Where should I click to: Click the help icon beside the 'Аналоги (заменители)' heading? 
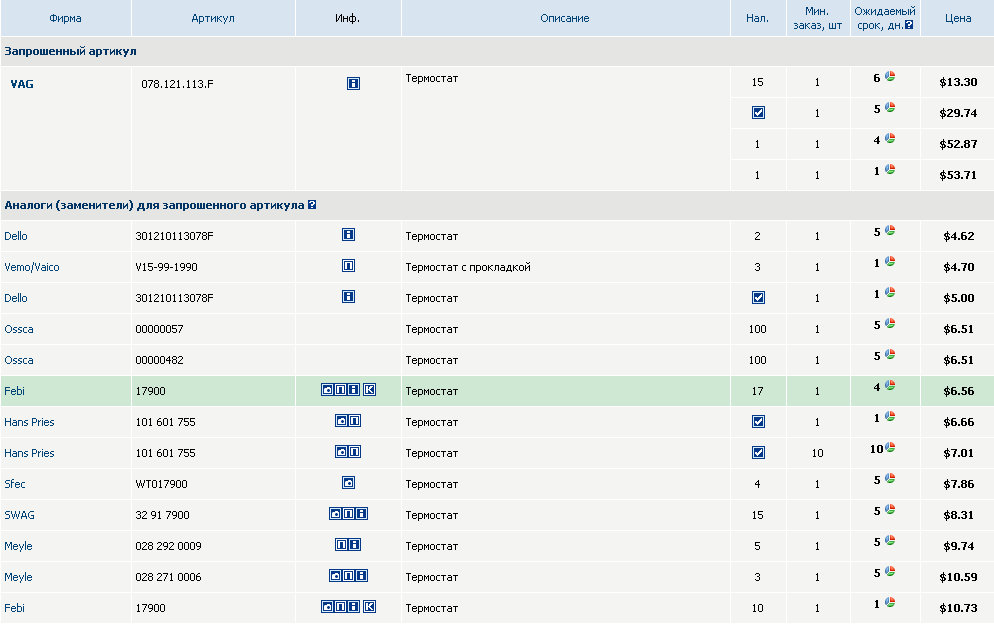[x=312, y=205]
